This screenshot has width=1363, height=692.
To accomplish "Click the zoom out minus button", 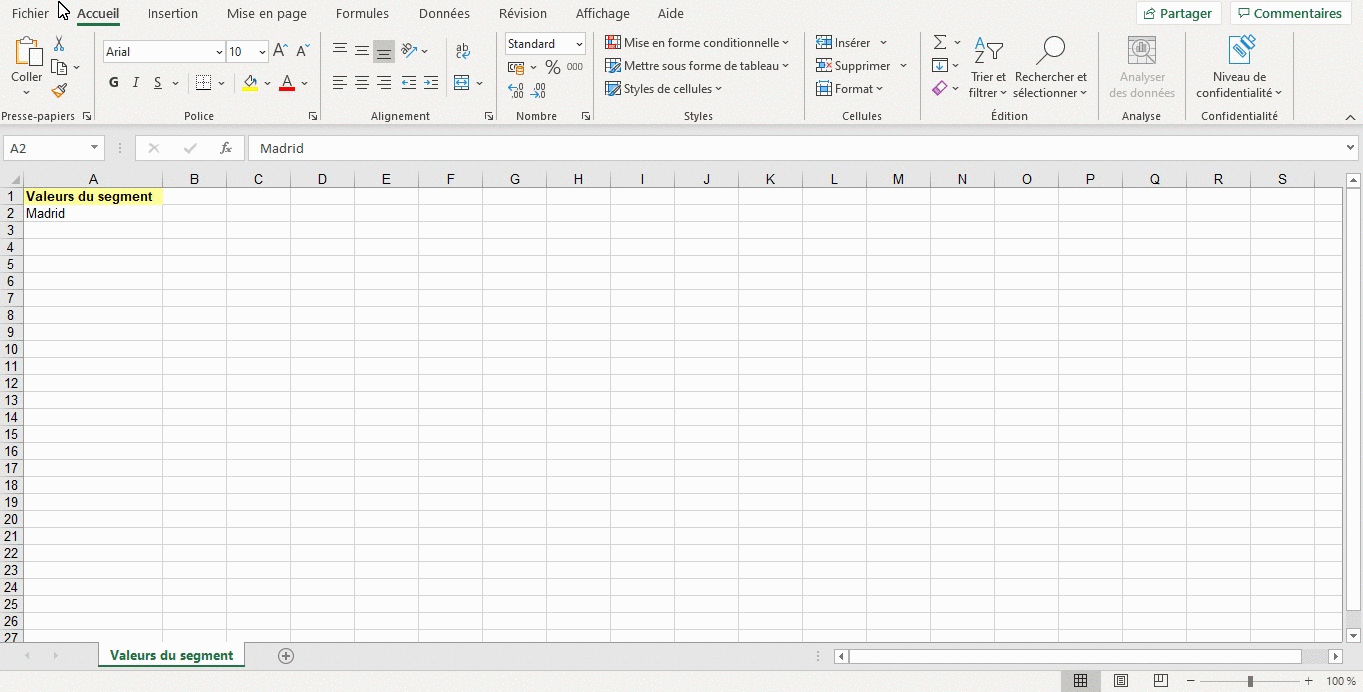I will point(1189,681).
